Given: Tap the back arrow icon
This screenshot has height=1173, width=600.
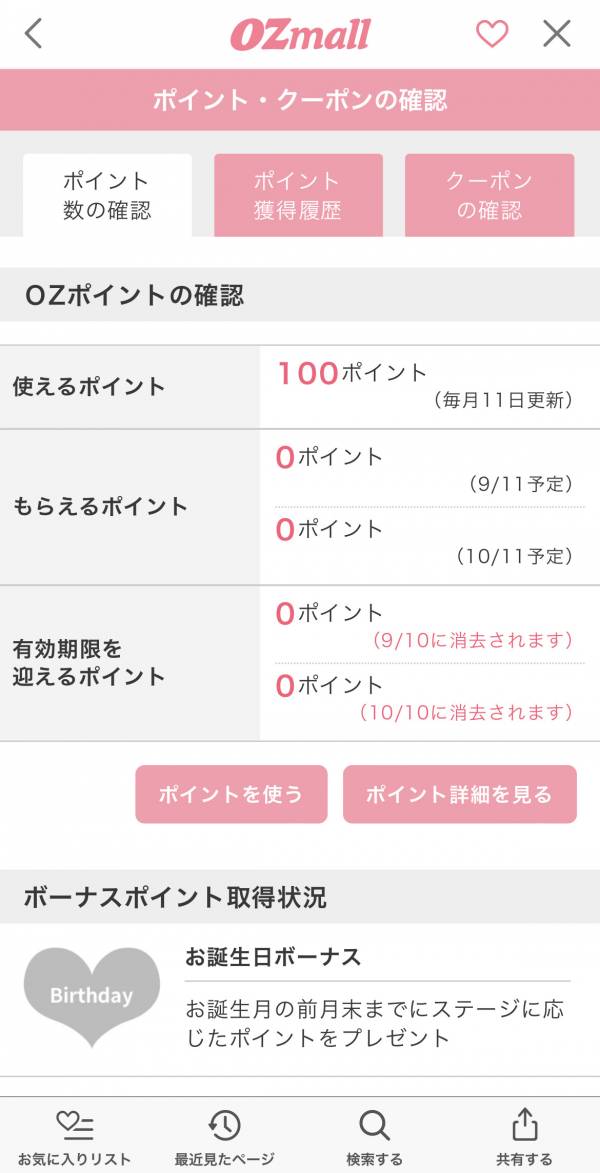Looking at the screenshot, I should point(34,34).
